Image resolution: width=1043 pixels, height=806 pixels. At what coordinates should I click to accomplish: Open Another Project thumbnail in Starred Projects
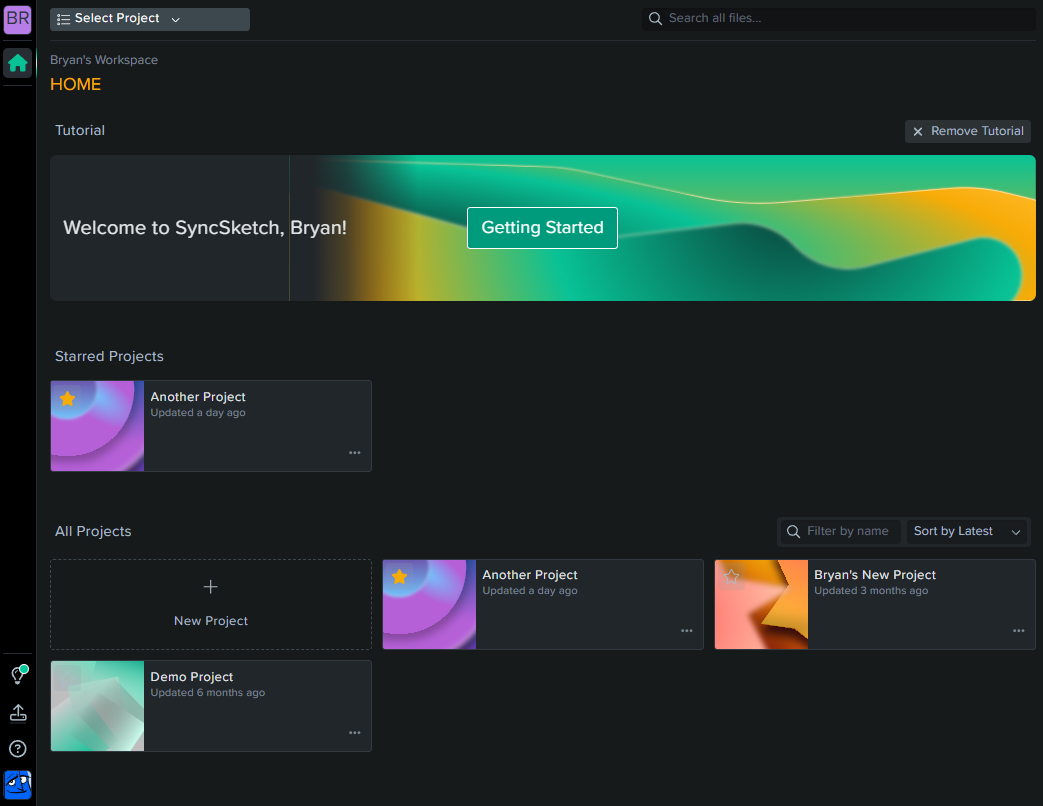click(x=97, y=426)
